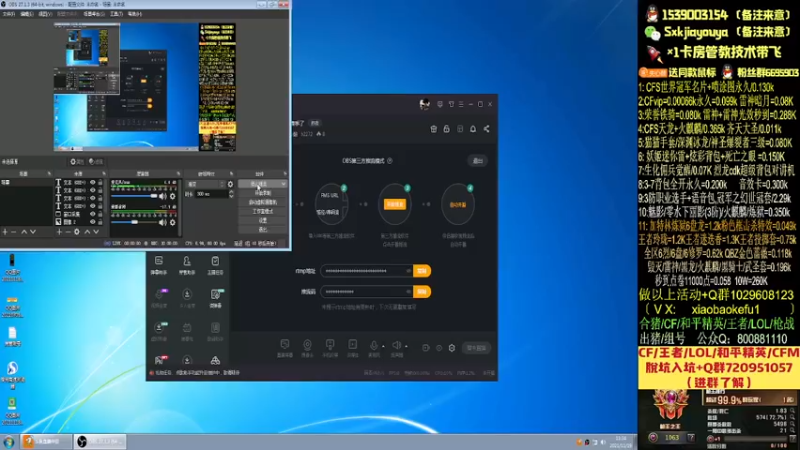Click the microphone icon in the bottom toolbar
Screen dimensions: 800x450
373,345
